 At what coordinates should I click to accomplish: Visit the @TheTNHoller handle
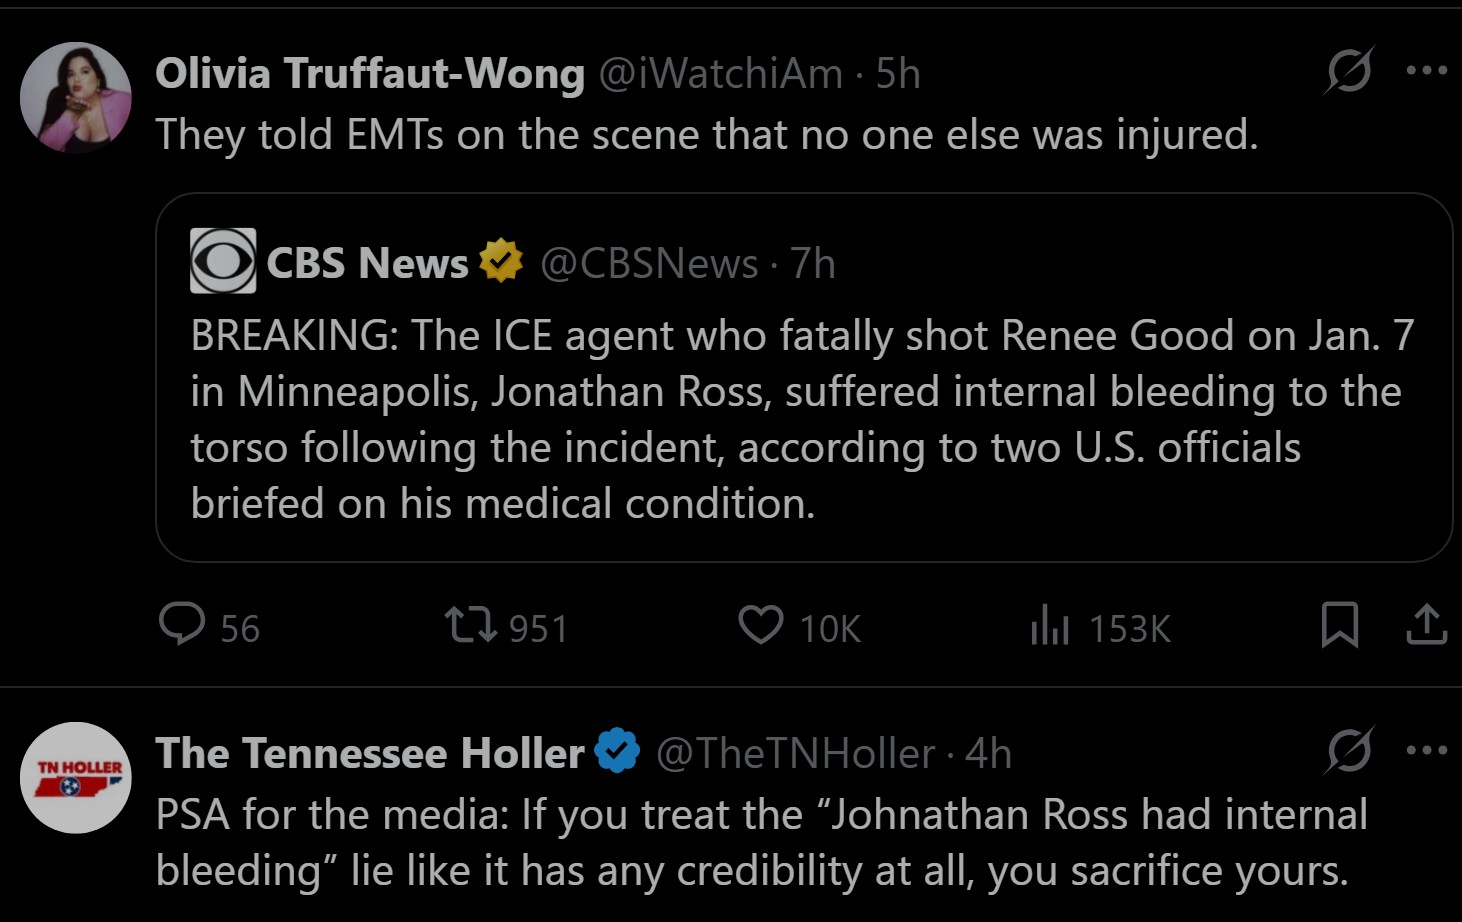click(x=795, y=754)
